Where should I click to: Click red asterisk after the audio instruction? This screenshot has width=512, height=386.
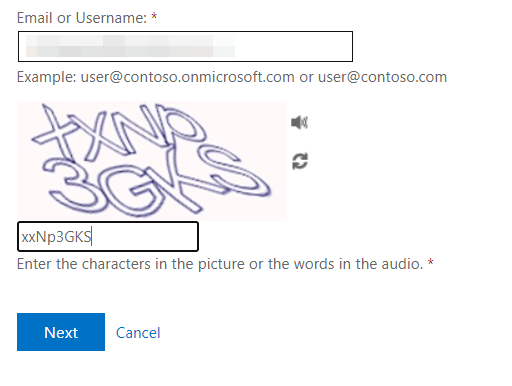point(430,262)
